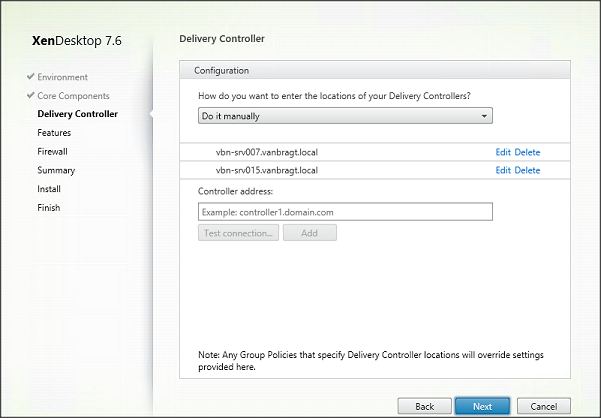The width and height of the screenshot is (601, 418).
Task: Select the Core Components step
Action: (x=73, y=96)
